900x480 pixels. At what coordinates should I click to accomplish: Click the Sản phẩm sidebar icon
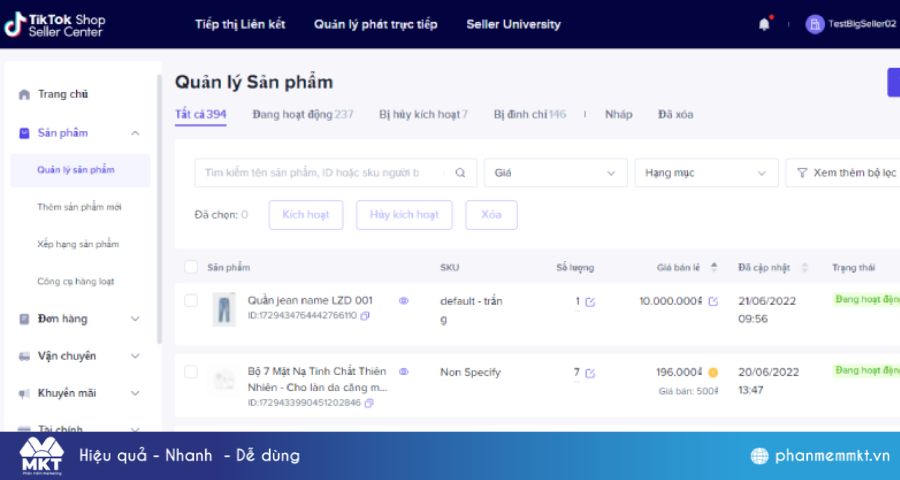(x=24, y=133)
